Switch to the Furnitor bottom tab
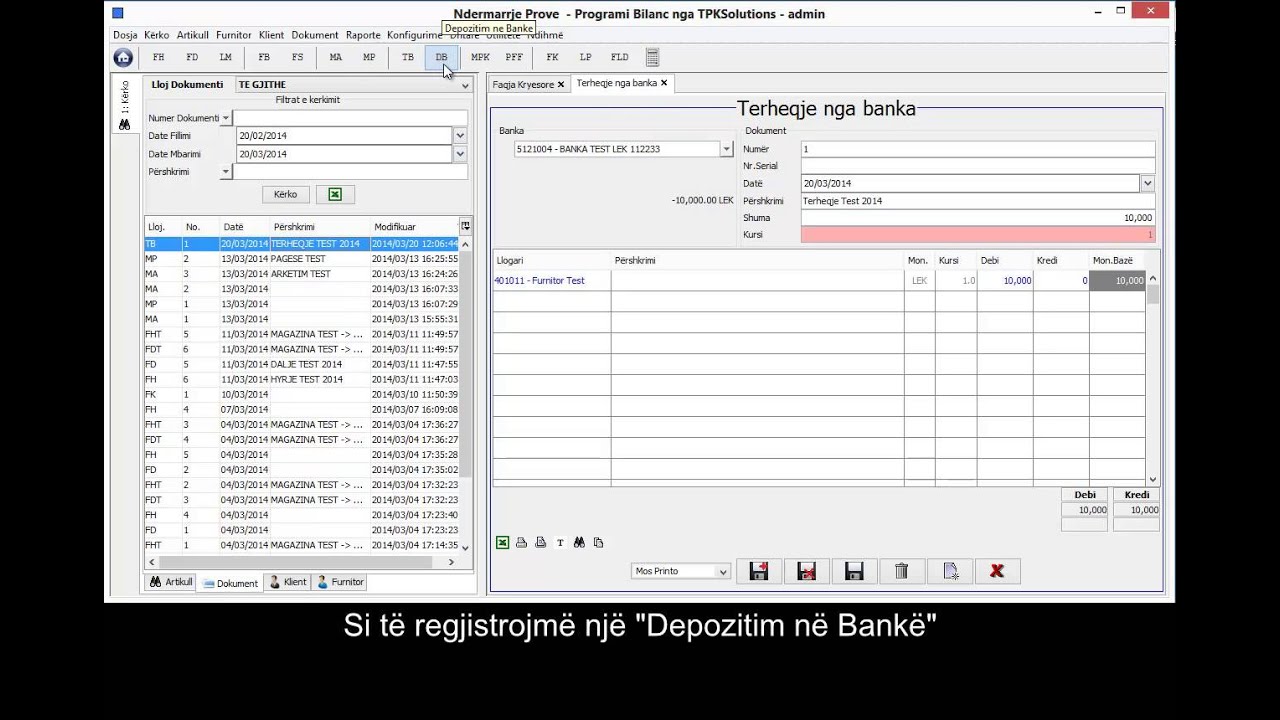 (x=341, y=582)
